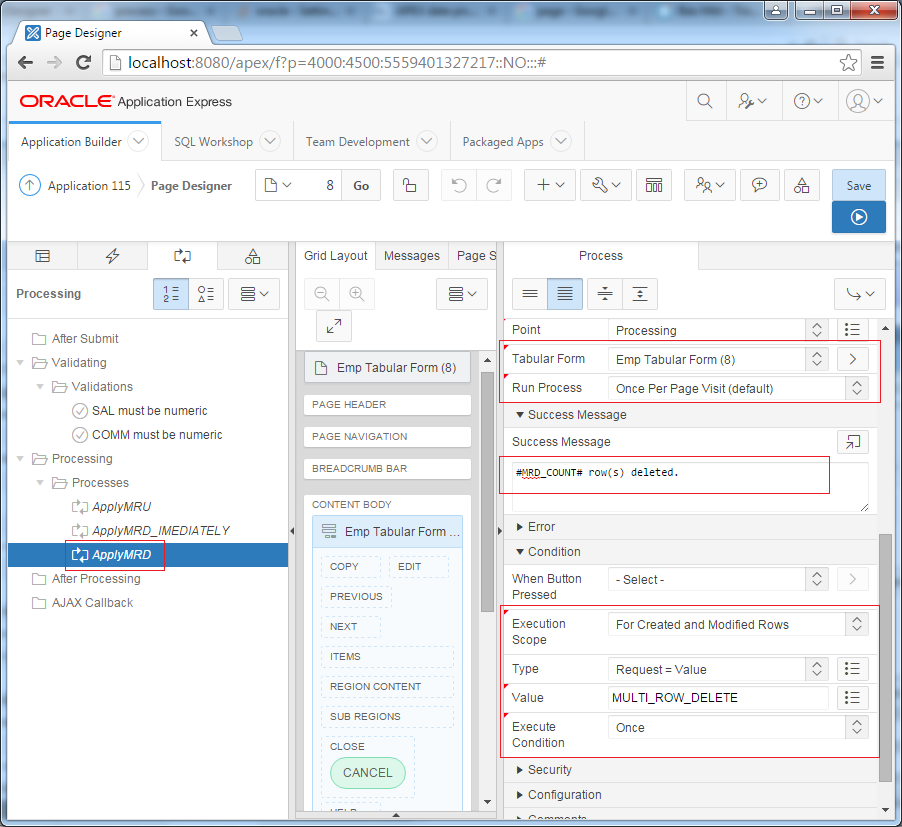Viewport: 902px width, 827px height.
Task: Switch to the Dynamic Actions lightning tab
Action: coord(112,256)
